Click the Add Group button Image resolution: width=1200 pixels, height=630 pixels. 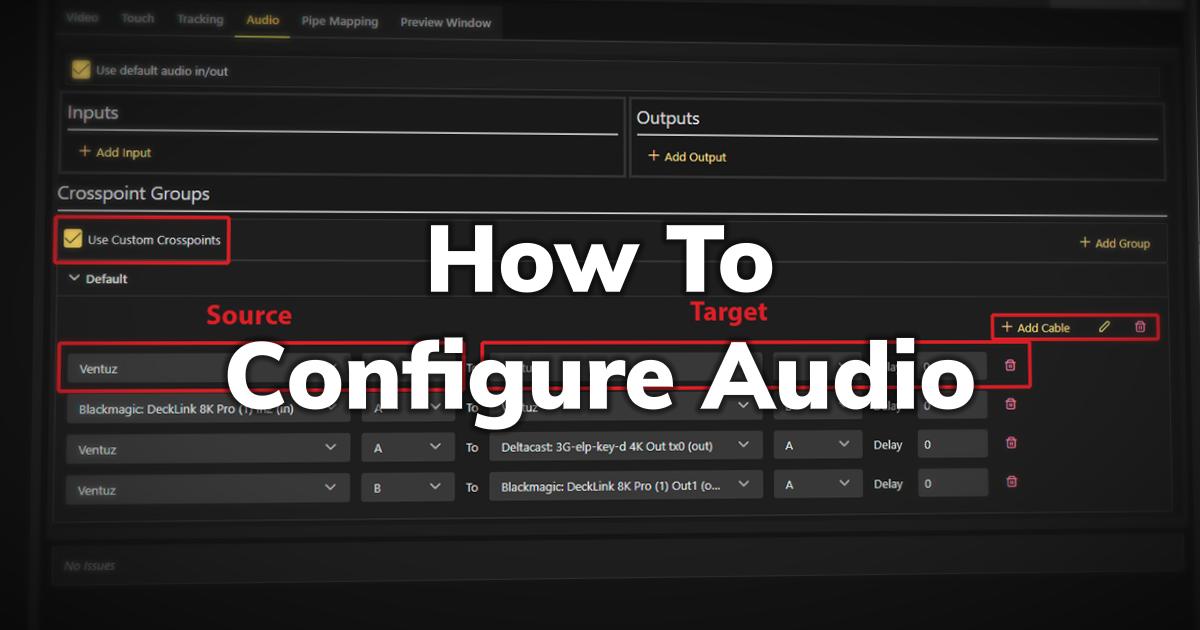tap(1114, 243)
